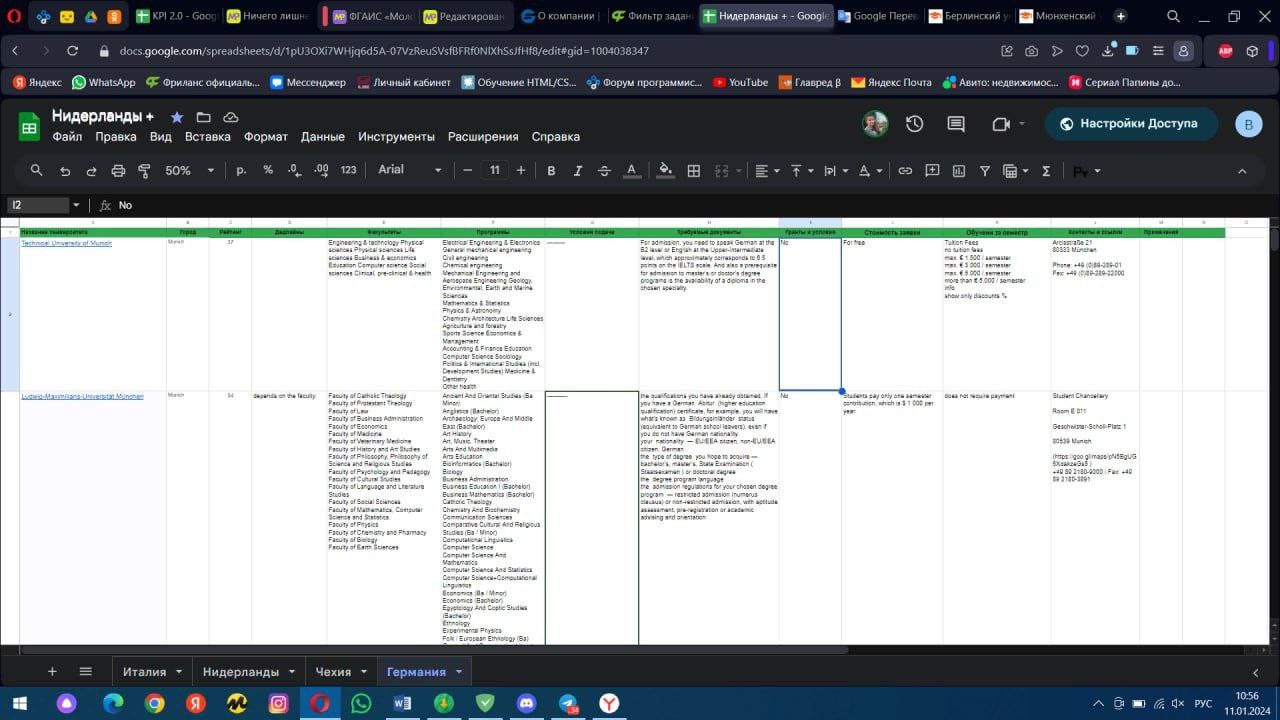Open version history clock icon
Image resolution: width=1280 pixels, height=720 pixels.
tap(914, 124)
